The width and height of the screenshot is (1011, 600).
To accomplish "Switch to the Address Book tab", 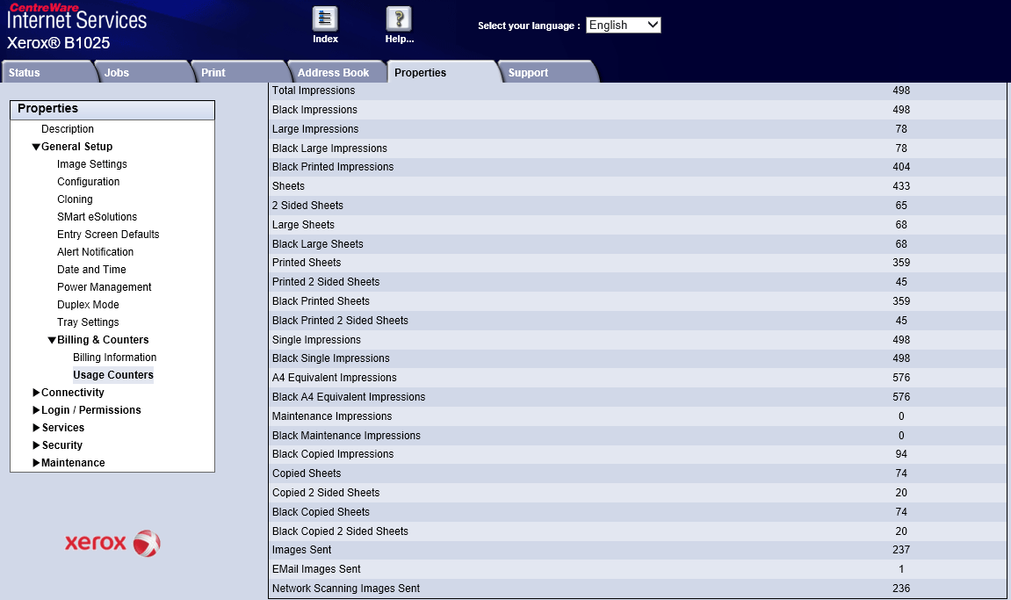I will tap(337, 72).
